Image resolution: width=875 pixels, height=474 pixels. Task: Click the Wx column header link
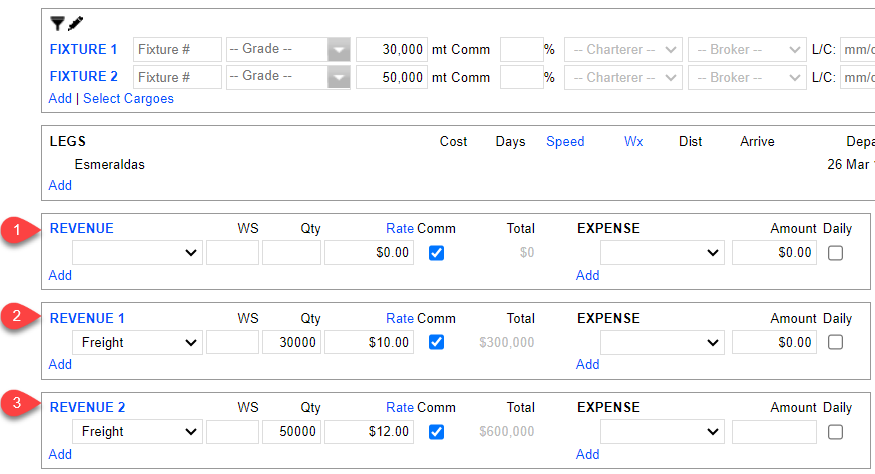coord(634,142)
